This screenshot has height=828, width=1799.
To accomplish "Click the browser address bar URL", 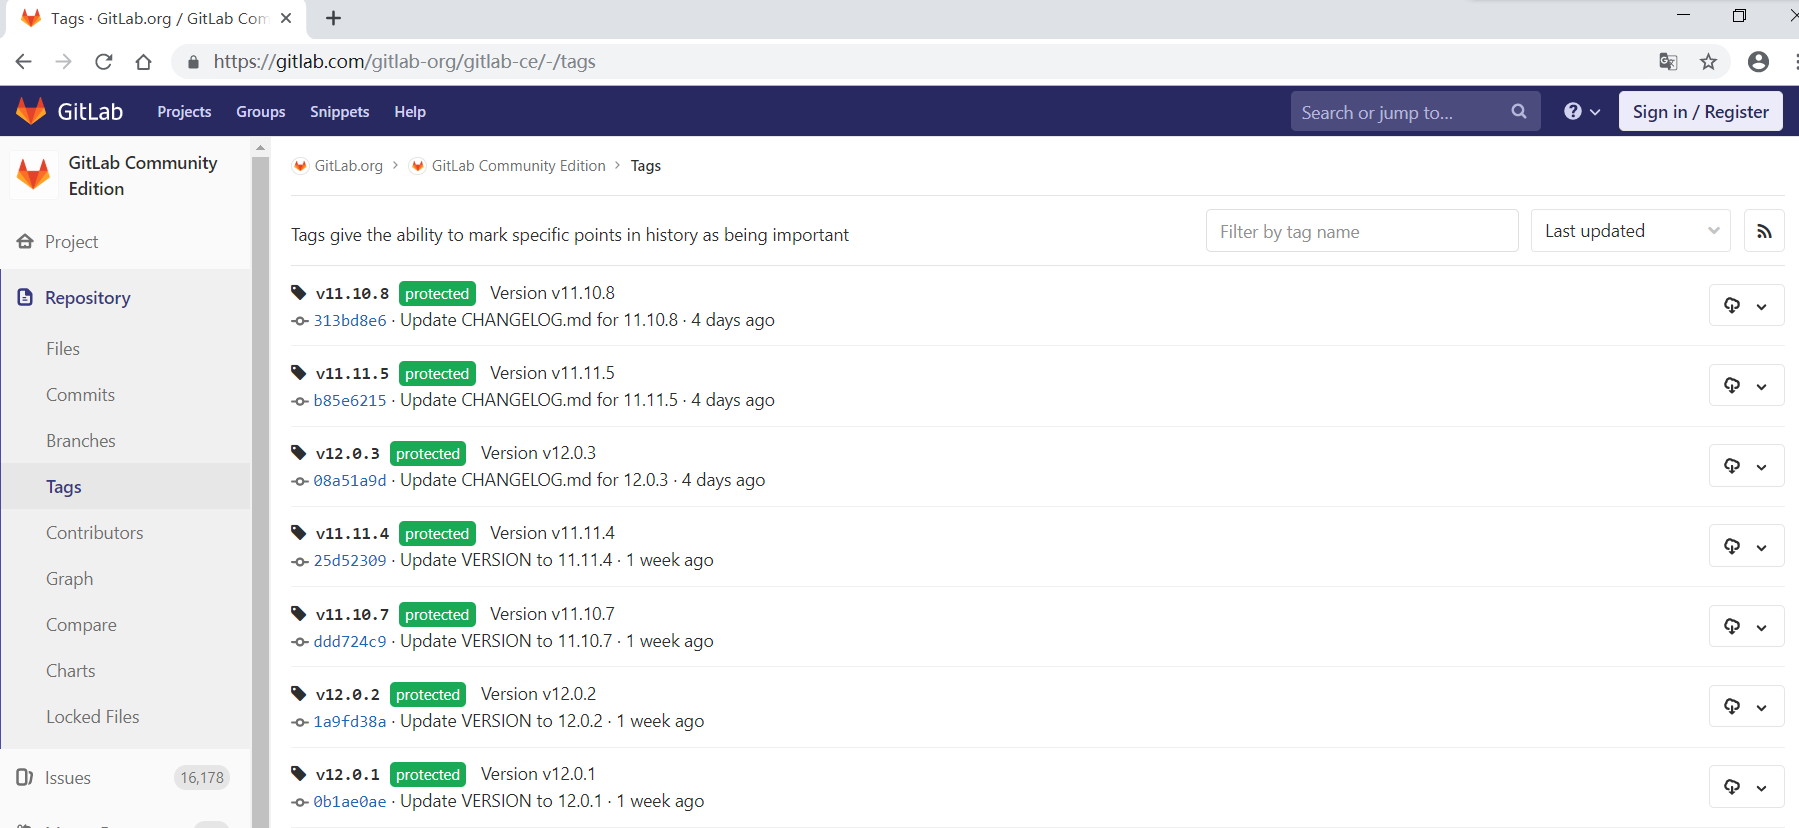I will 405,62.
